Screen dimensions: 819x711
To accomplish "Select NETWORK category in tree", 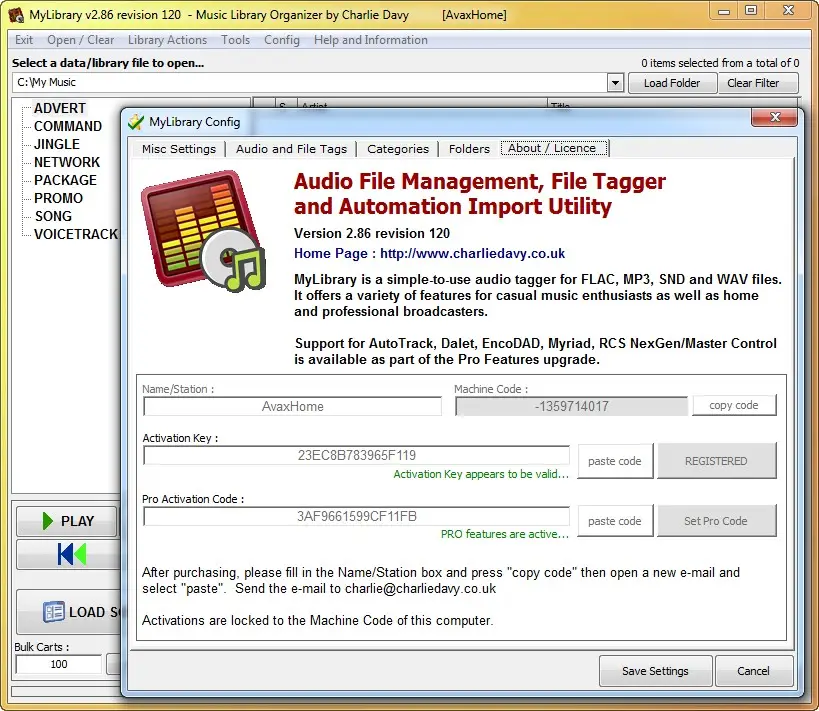I will 67,162.
